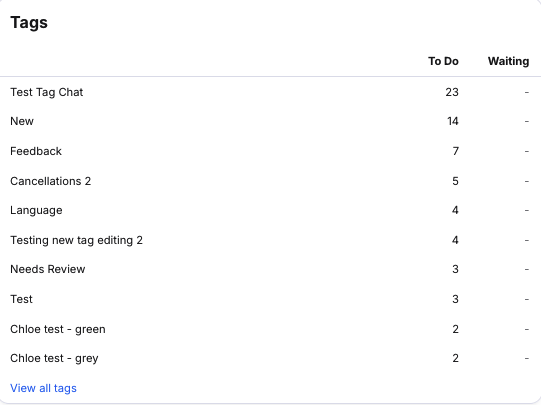
Task: Click the 3 count for Needs Review
Action: pyautogui.click(x=455, y=269)
